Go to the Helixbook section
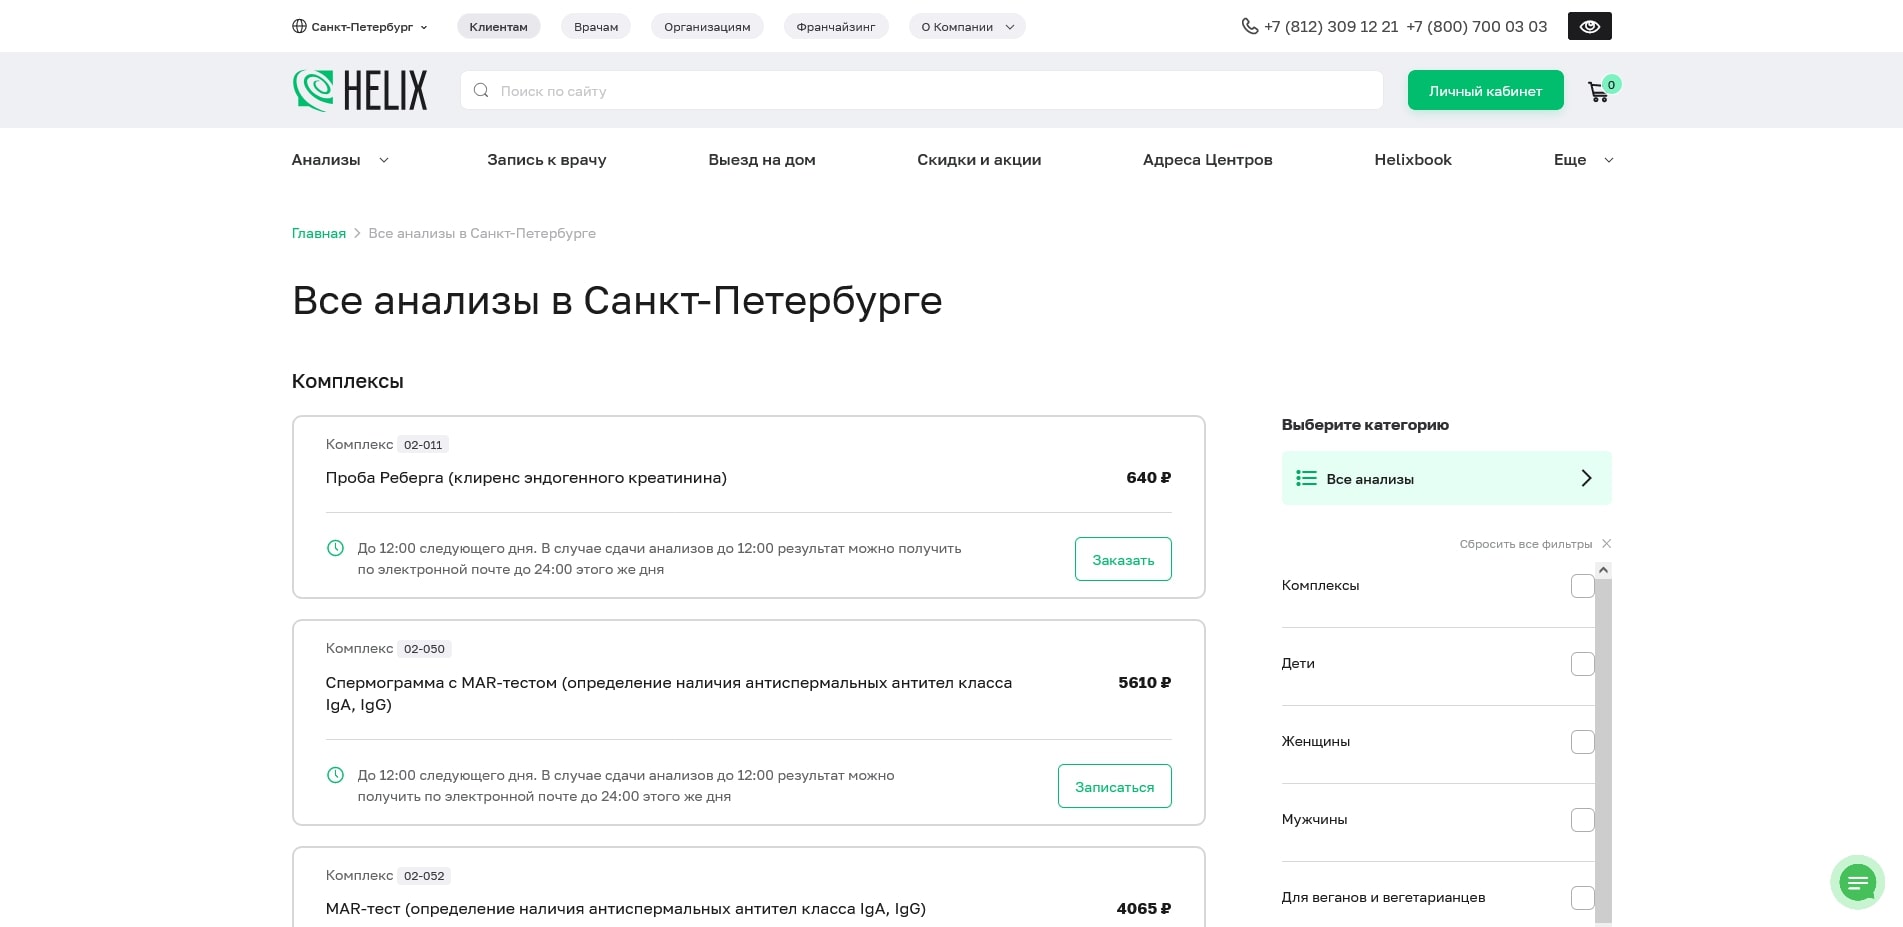Viewport: 1903px width, 927px height. [1413, 160]
